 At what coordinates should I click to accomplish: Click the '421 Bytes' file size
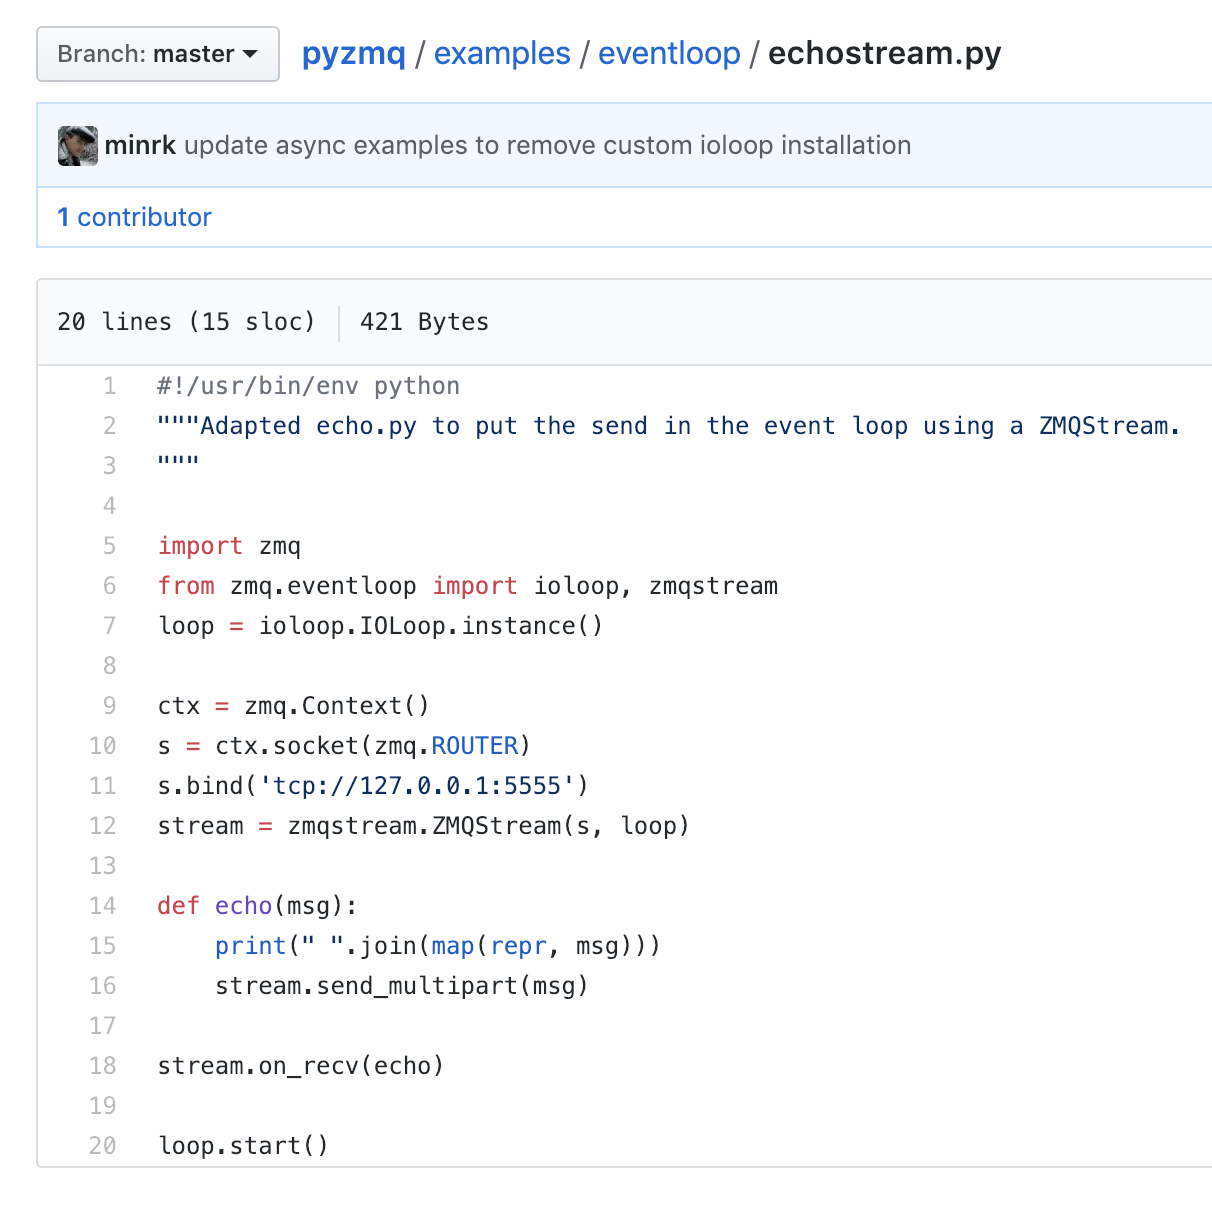click(x=424, y=322)
